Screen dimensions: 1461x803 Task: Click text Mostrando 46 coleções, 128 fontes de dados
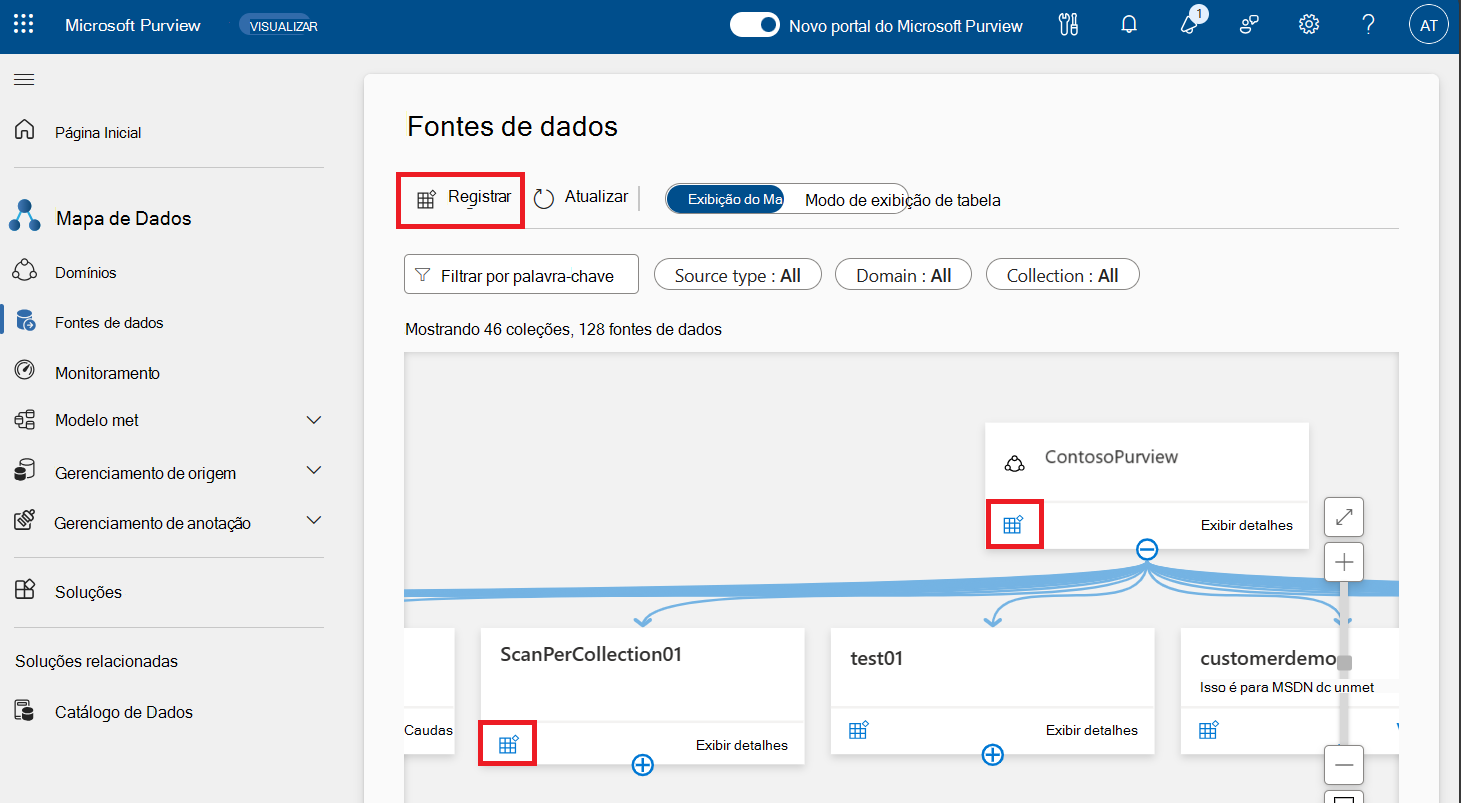[x=563, y=329]
